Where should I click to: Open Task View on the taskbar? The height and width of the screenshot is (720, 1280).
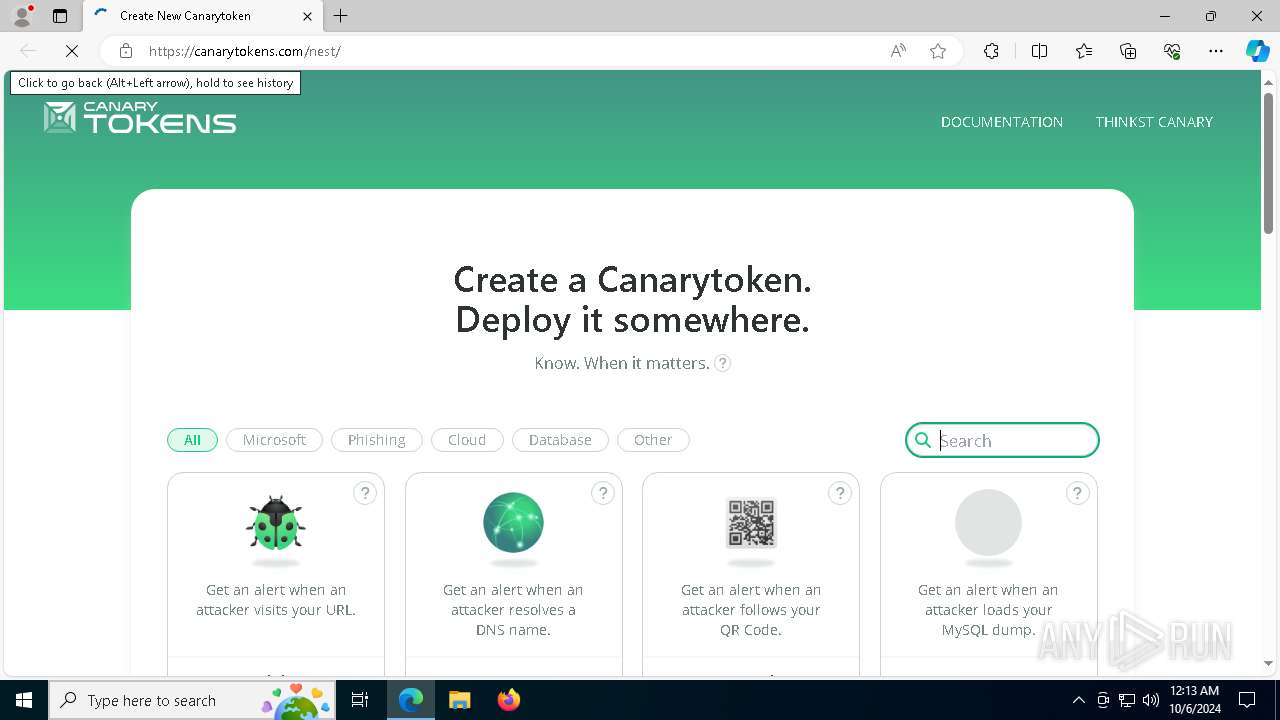tap(360, 700)
